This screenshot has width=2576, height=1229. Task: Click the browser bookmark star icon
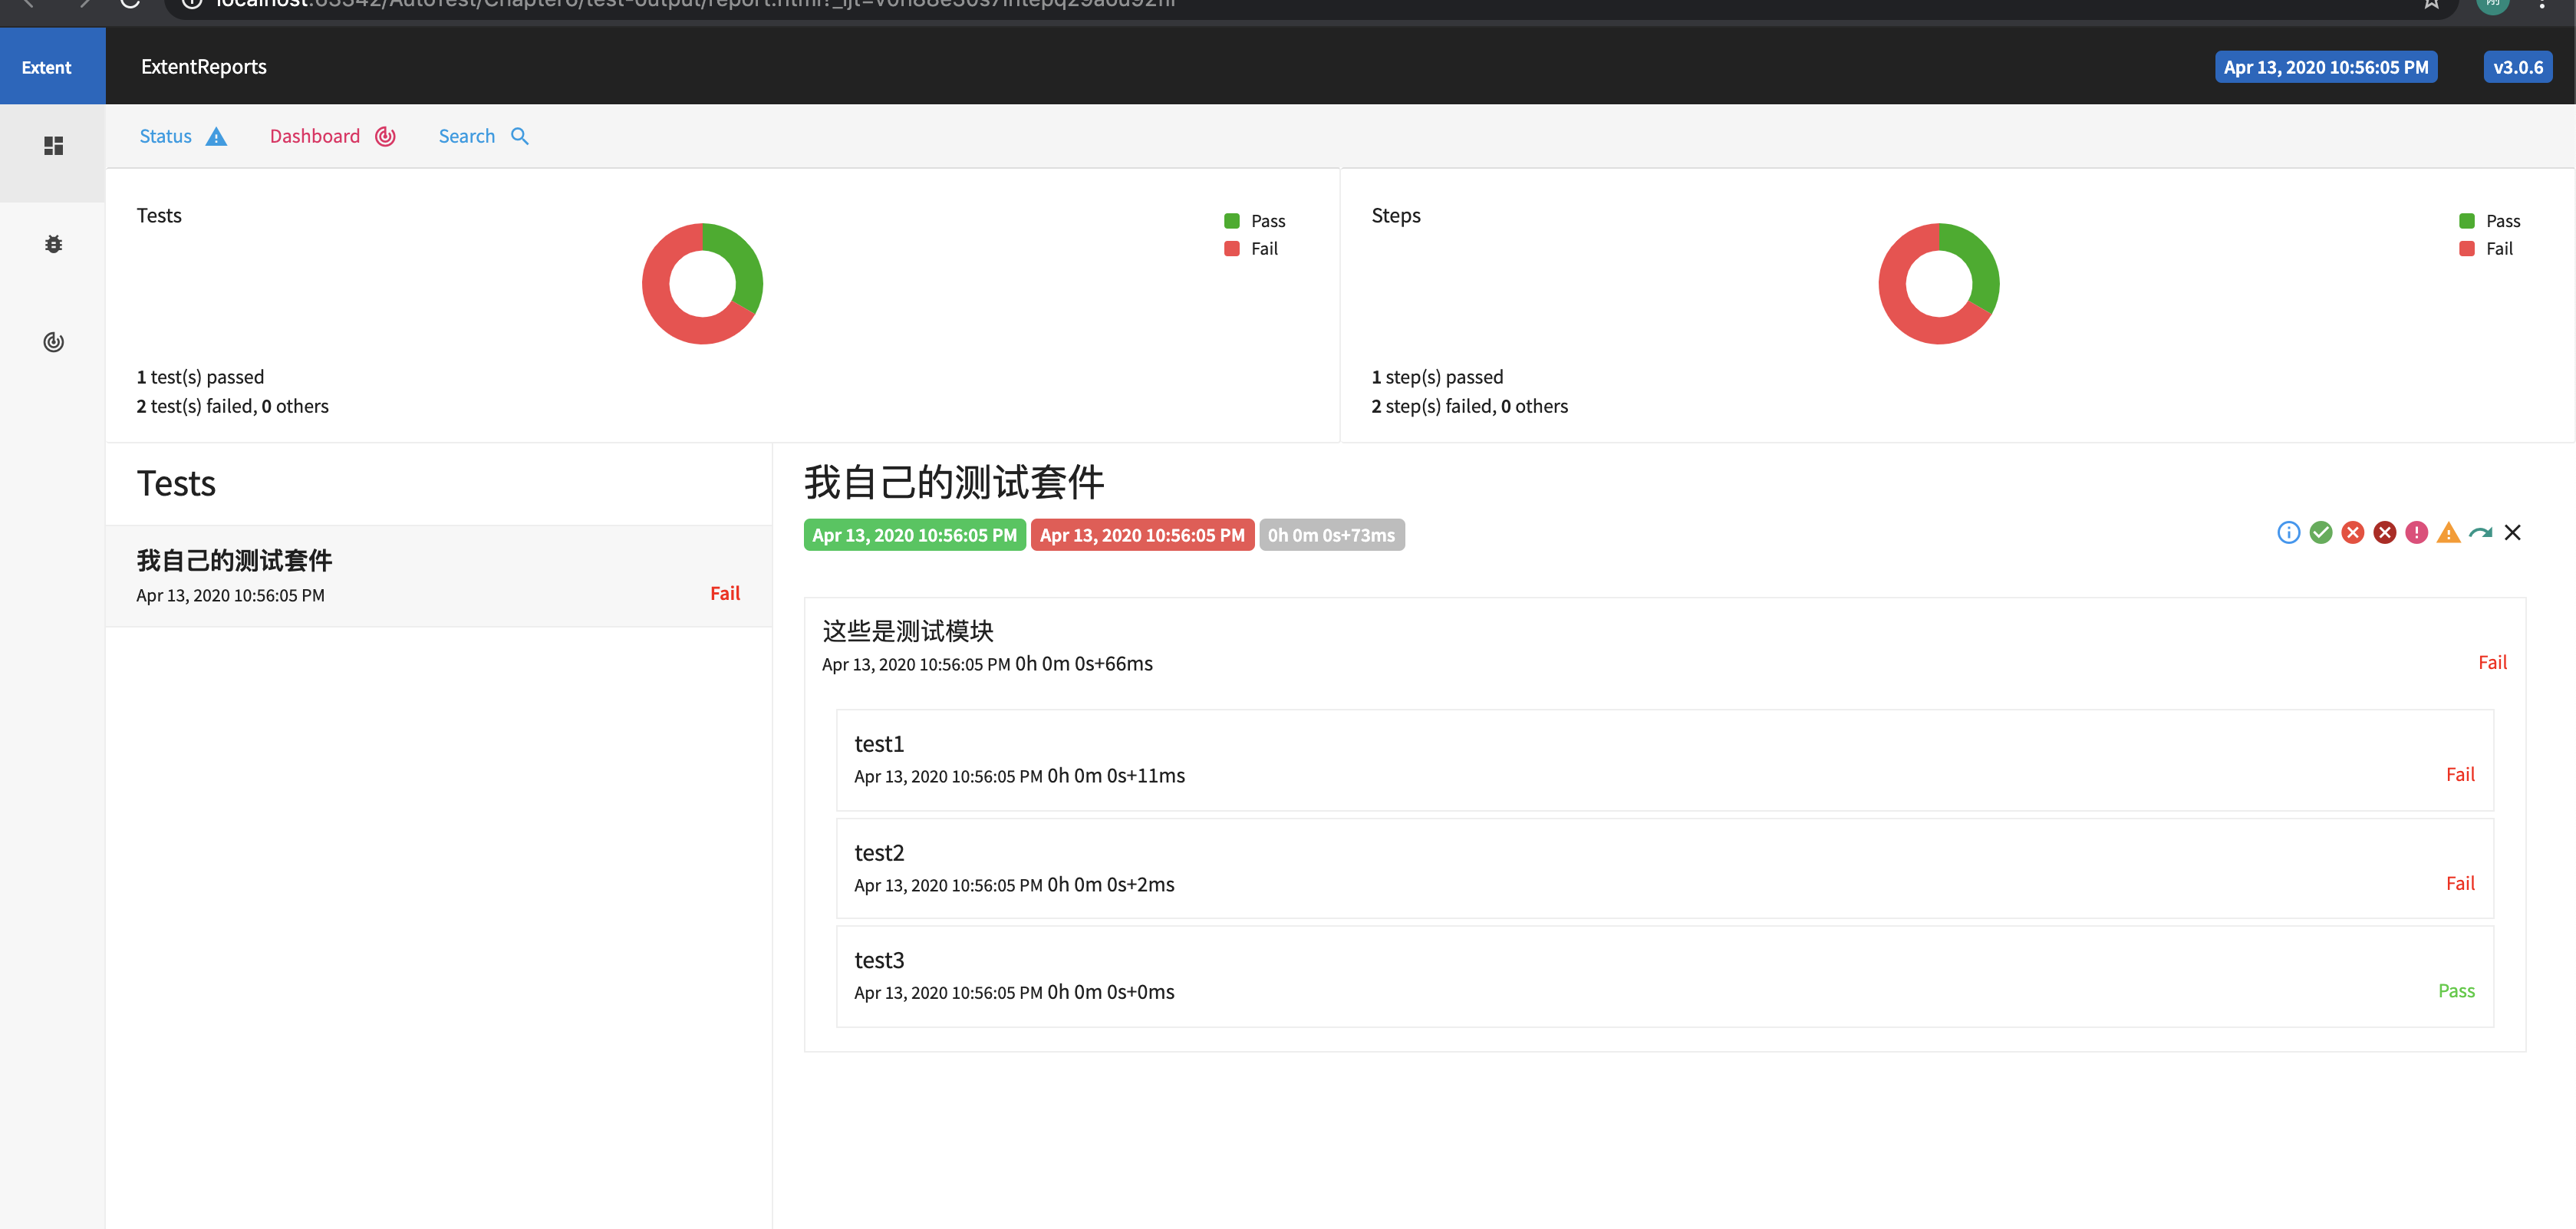2431,4
